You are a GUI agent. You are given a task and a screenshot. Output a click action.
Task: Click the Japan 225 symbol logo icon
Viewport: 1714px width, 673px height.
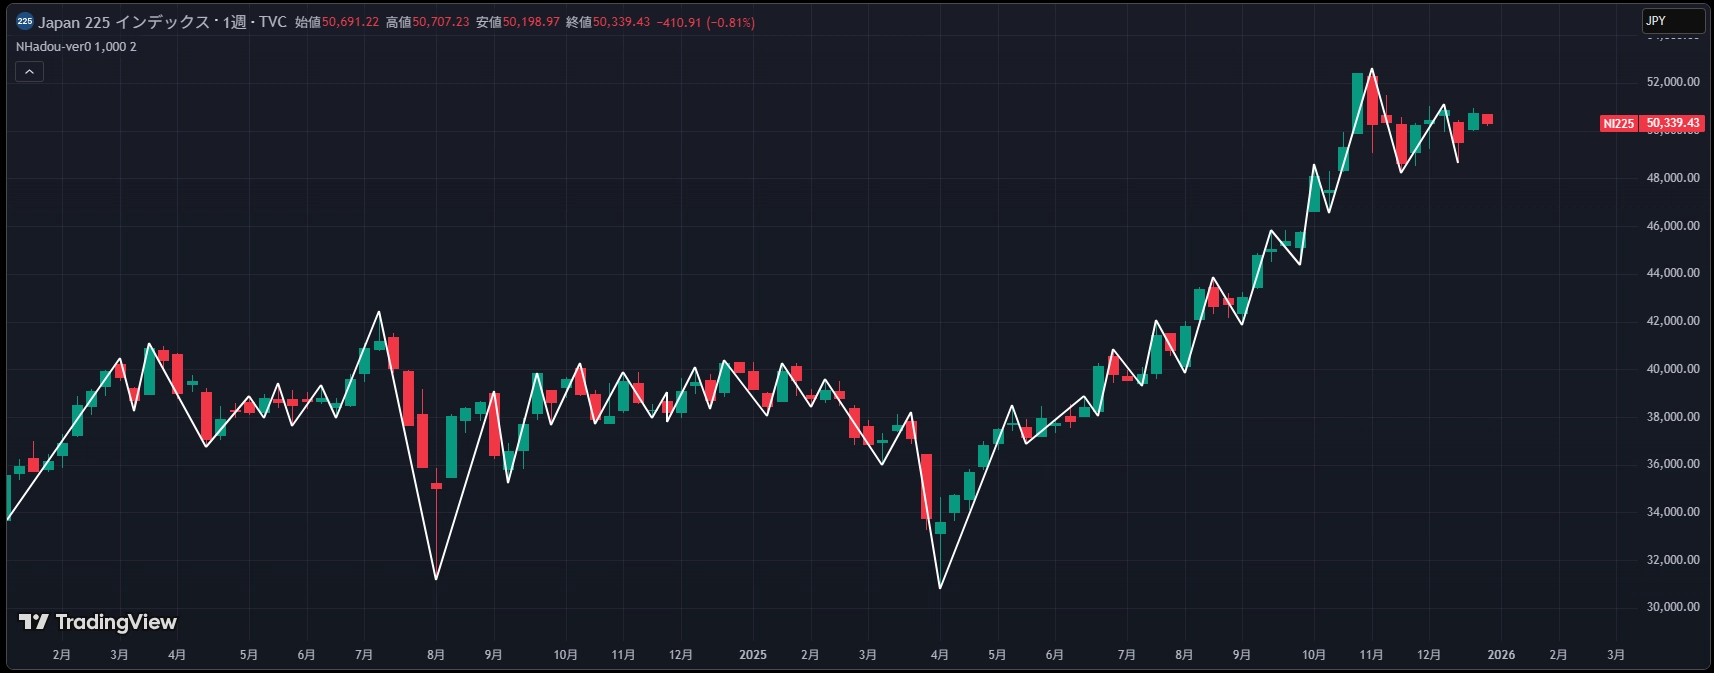pyautogui.click(x=25, y=21)
